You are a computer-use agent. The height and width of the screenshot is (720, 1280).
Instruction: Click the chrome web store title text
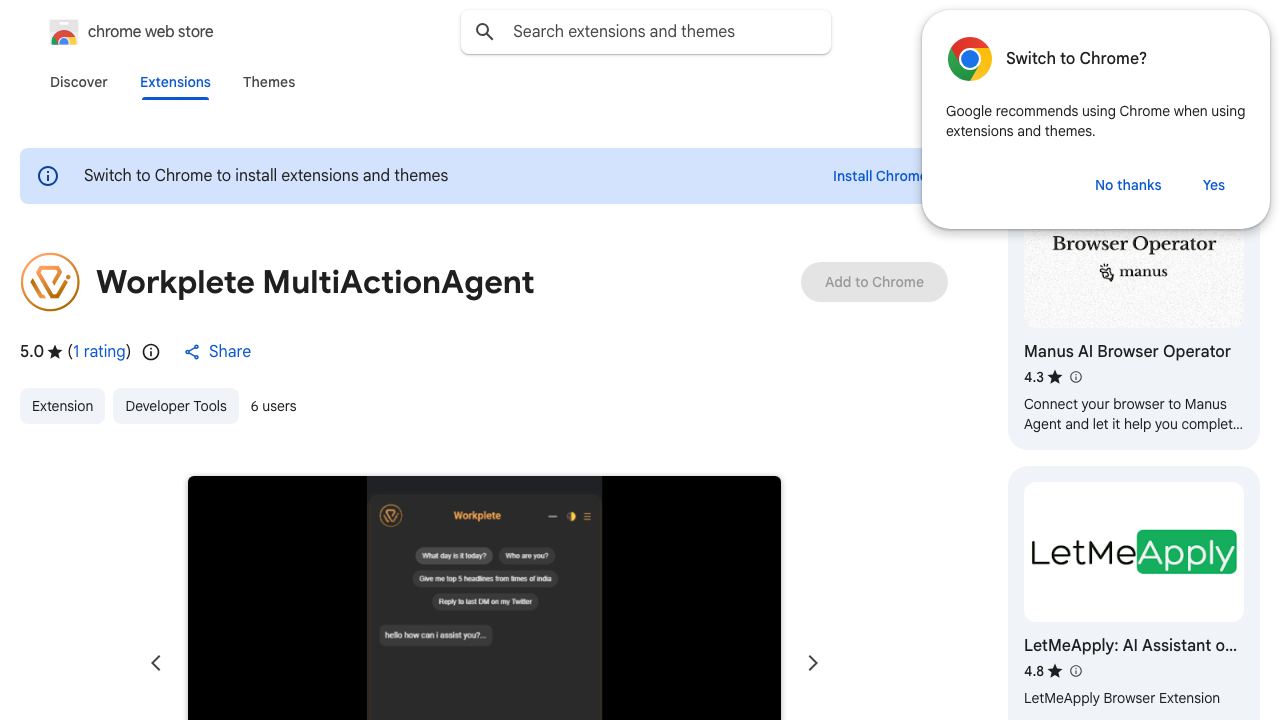click(x=151, y=32)
